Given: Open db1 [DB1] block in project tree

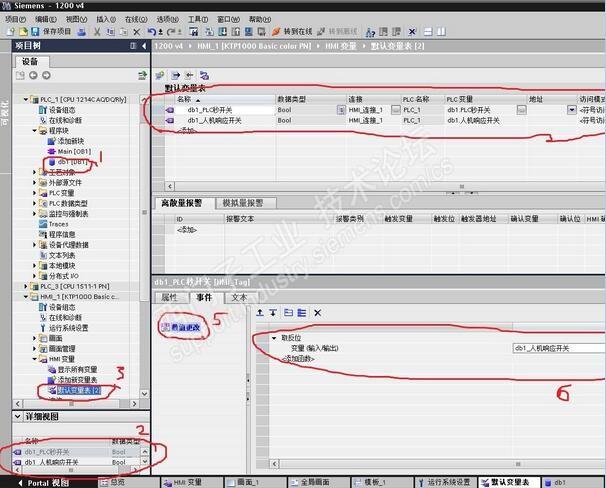Looking at the screenshot, I should point(68,162).
